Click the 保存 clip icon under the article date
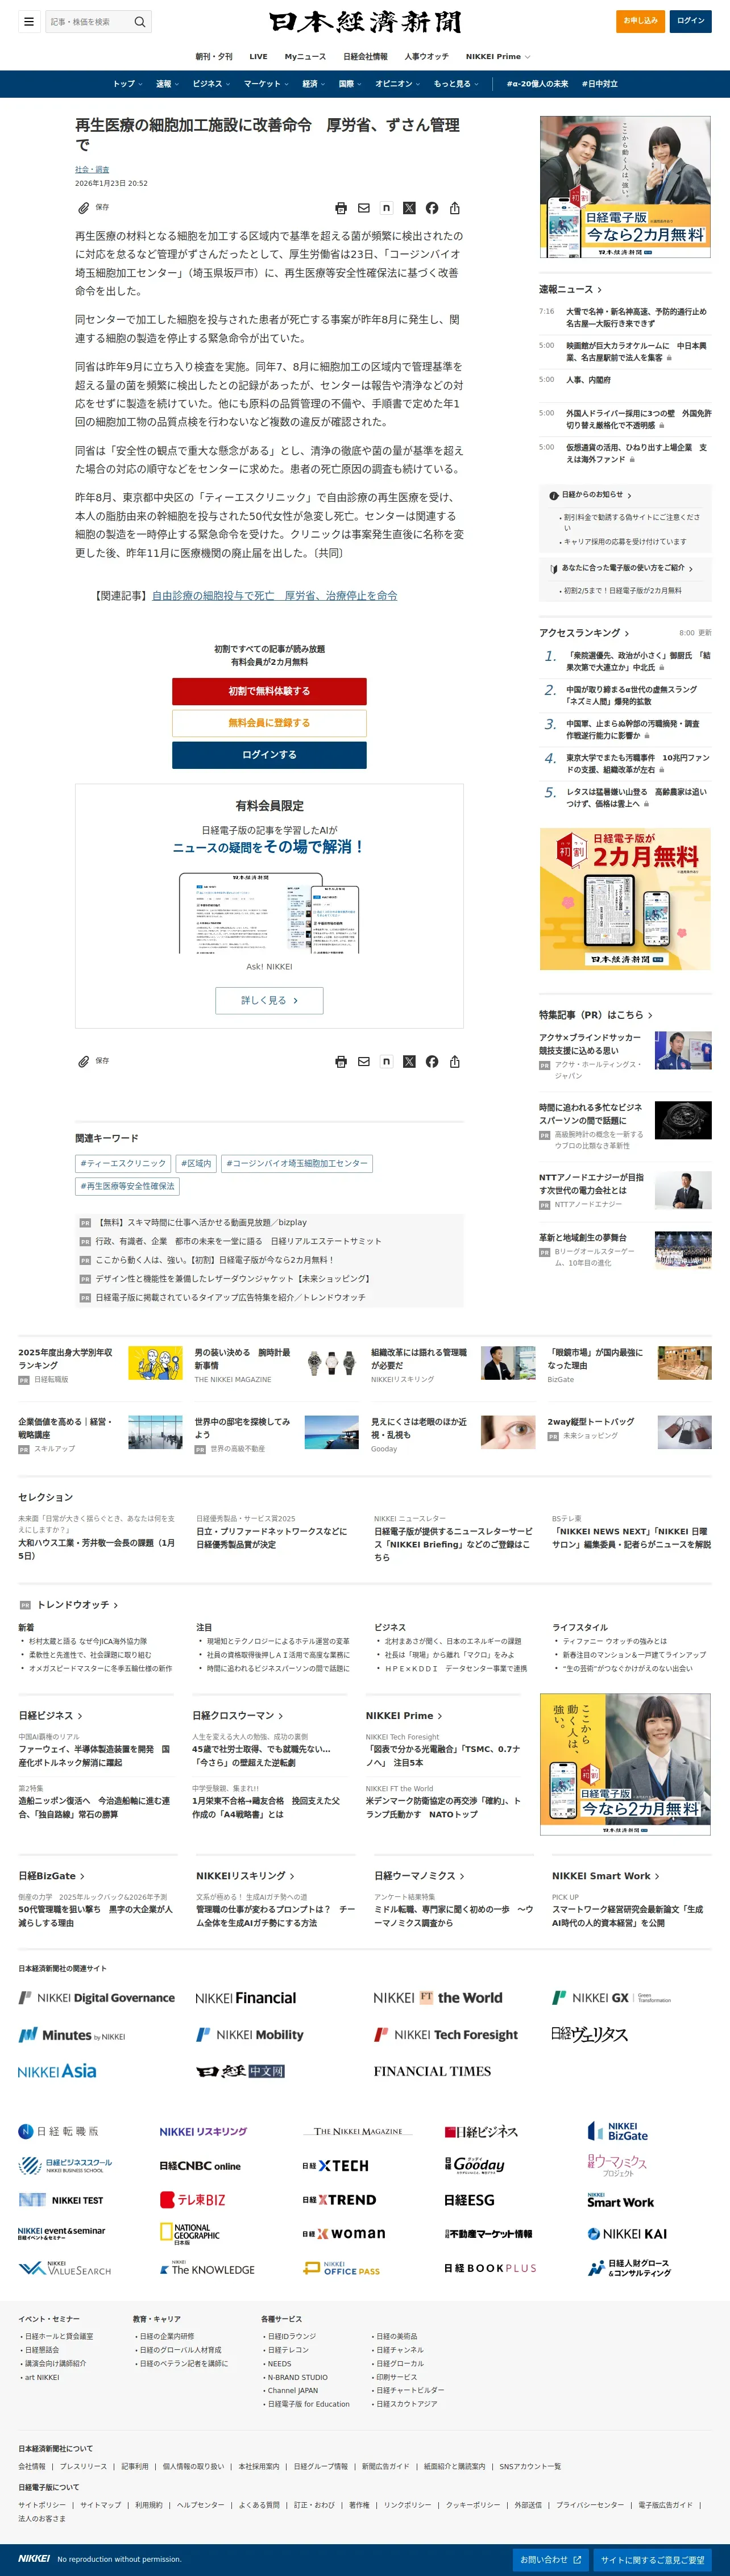This screenshot has height=2576, width=730. (84, 208)
